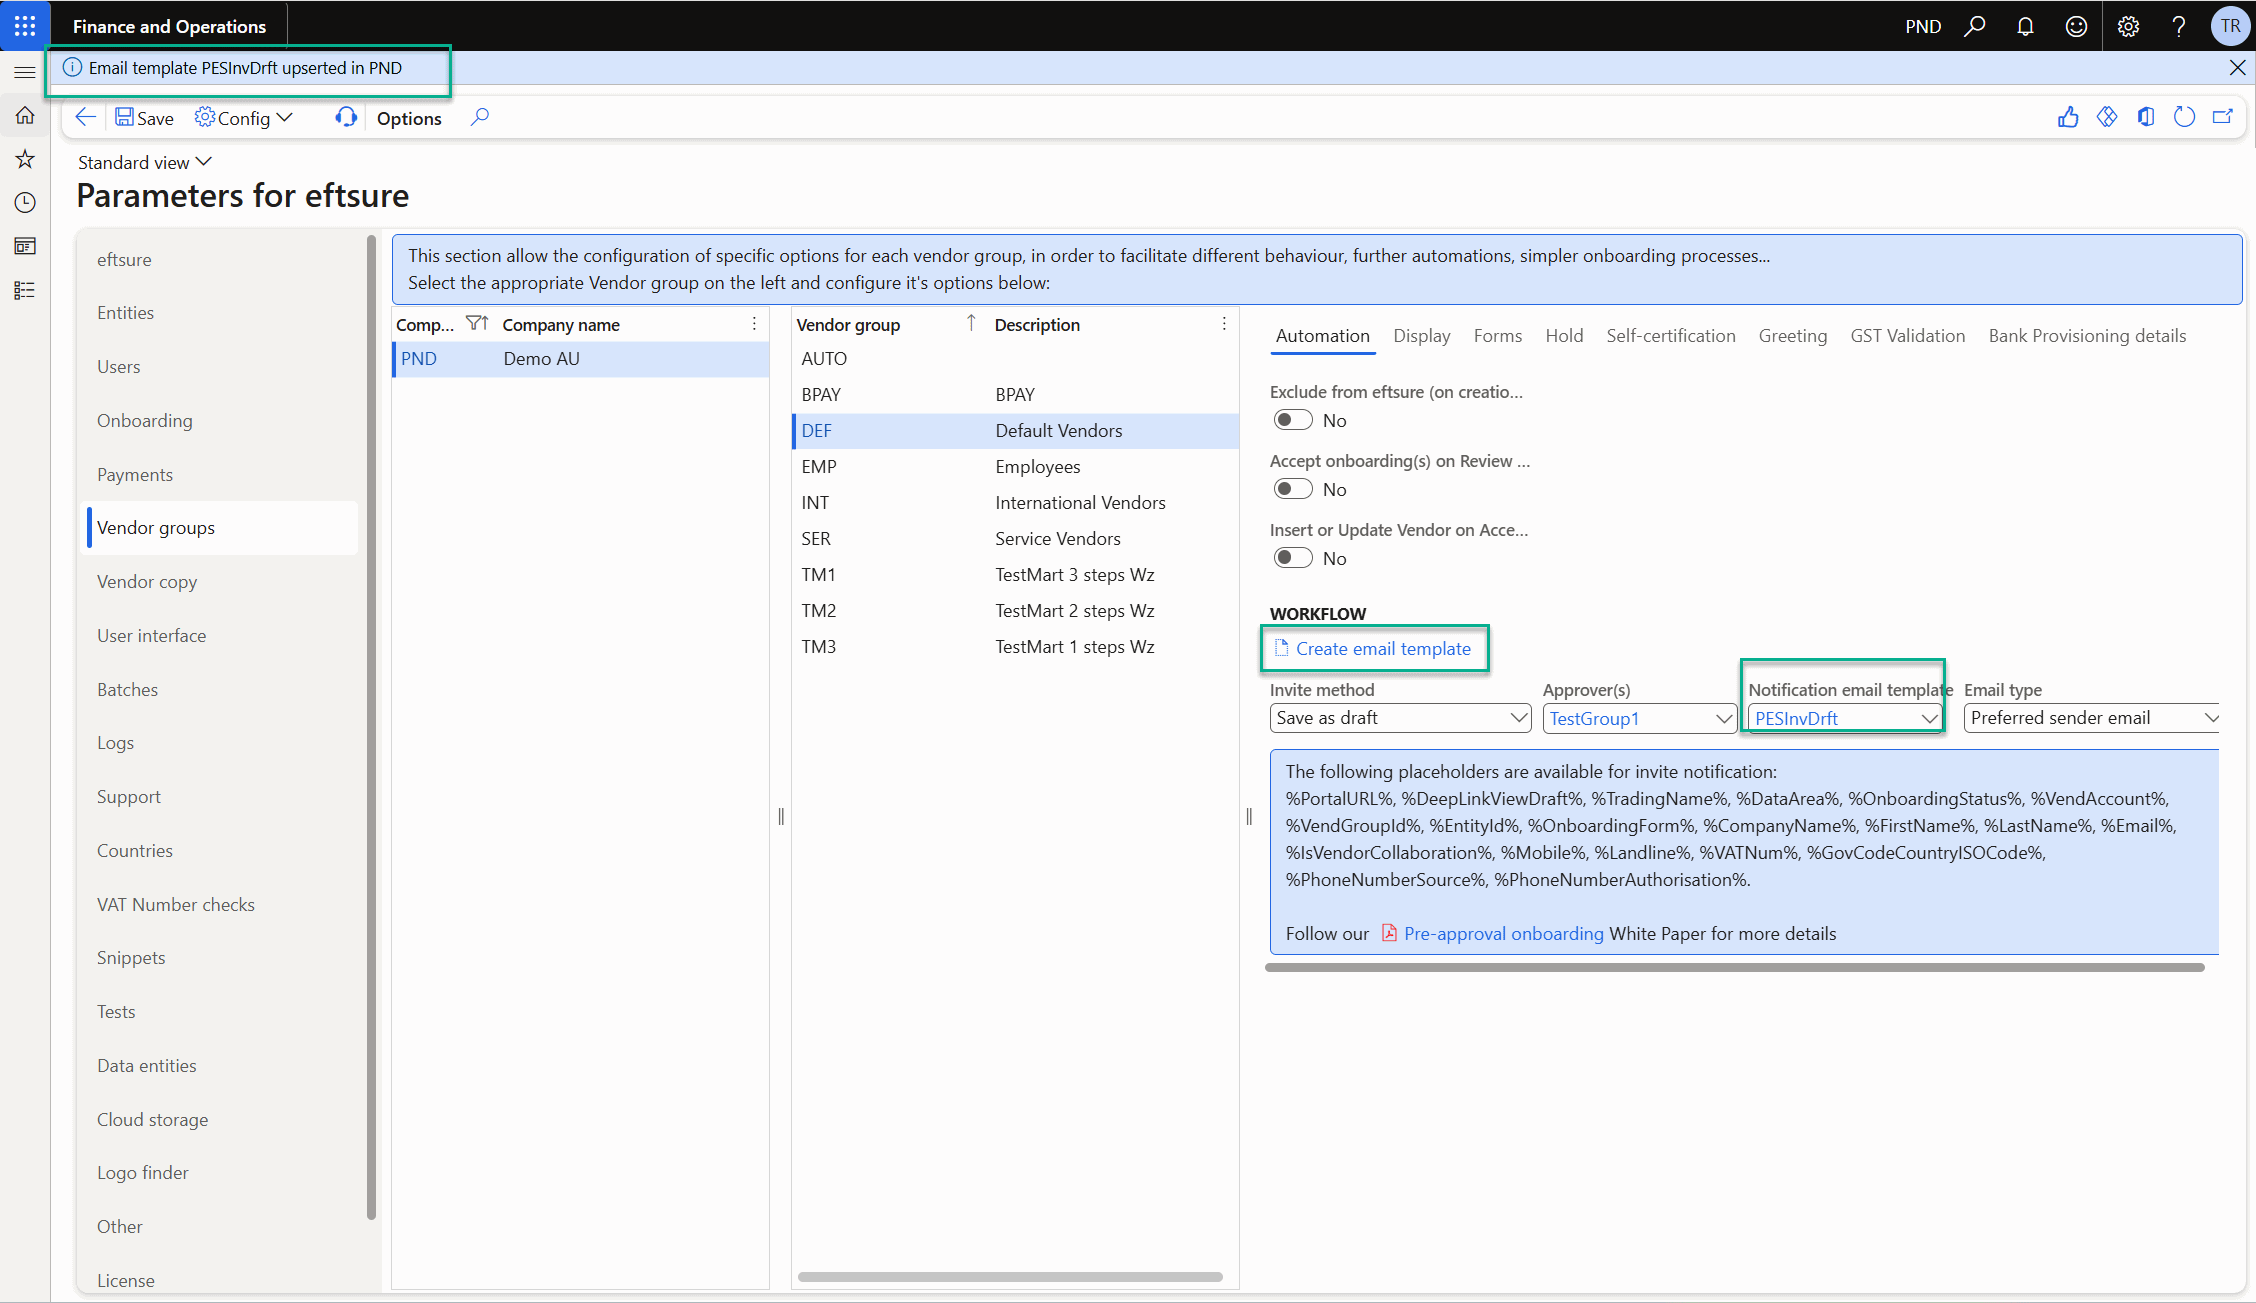Select the EMP Employees vendor group

[1016, 467]
